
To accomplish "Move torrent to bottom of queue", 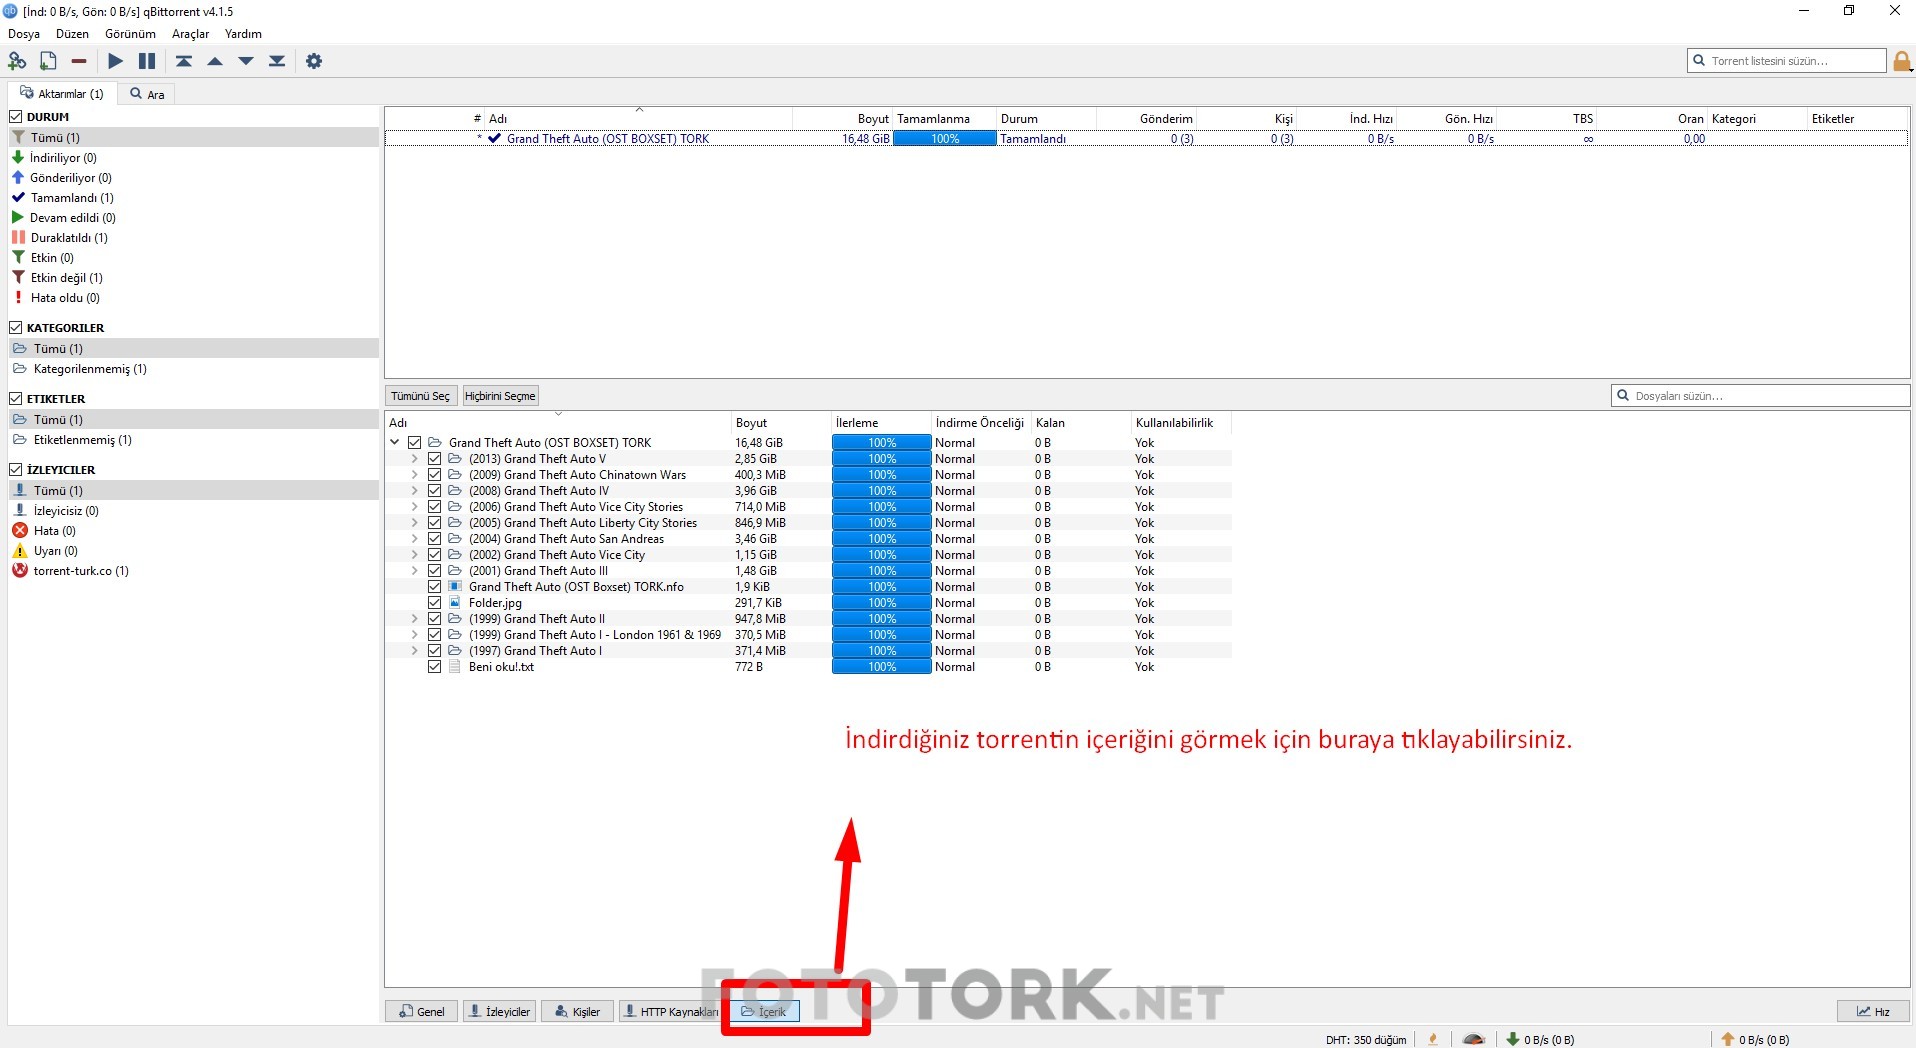I will [x=277, y=61].
